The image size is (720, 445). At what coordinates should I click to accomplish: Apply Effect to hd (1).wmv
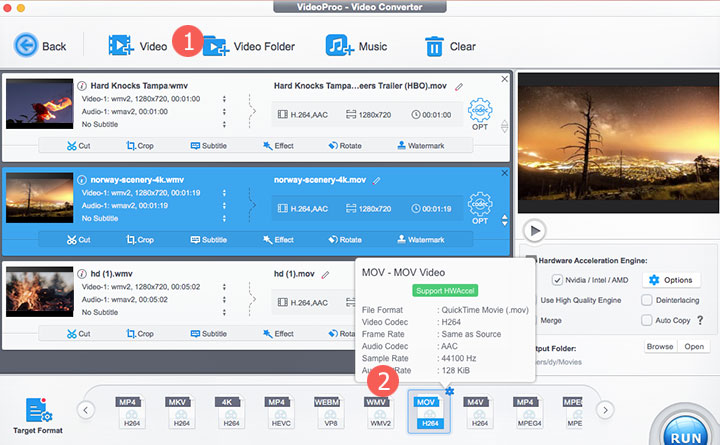tap(278, 334)
